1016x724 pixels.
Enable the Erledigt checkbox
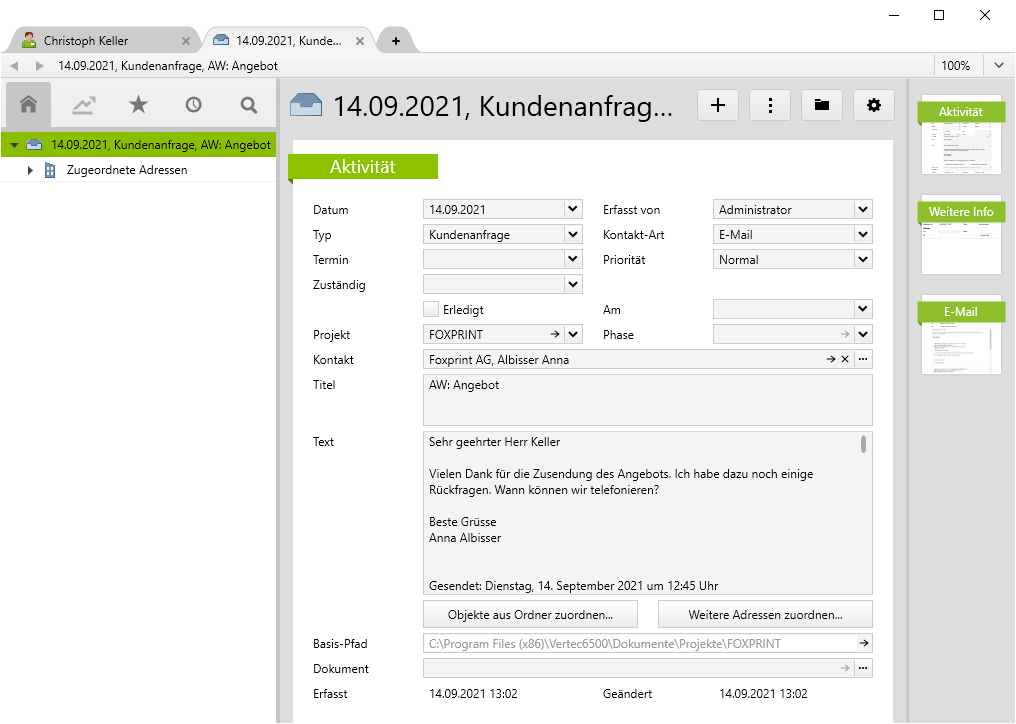tap(430, 309)
